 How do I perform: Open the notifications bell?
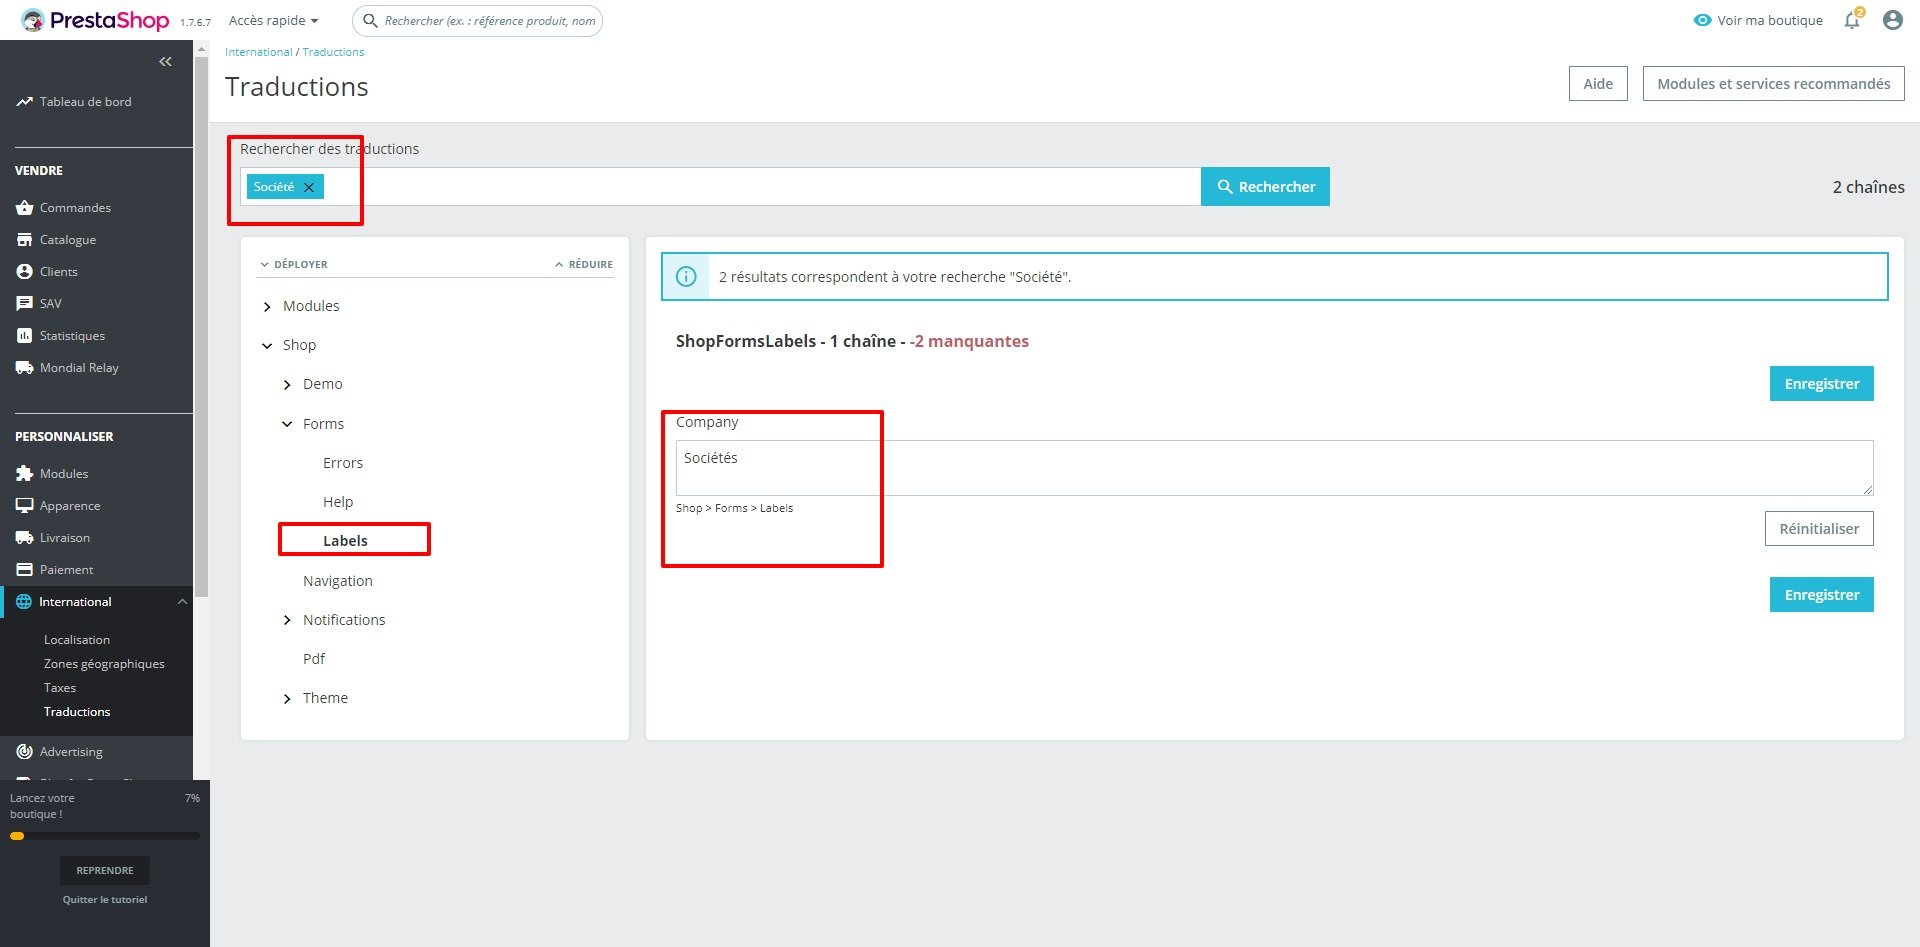click(1852, 20)
